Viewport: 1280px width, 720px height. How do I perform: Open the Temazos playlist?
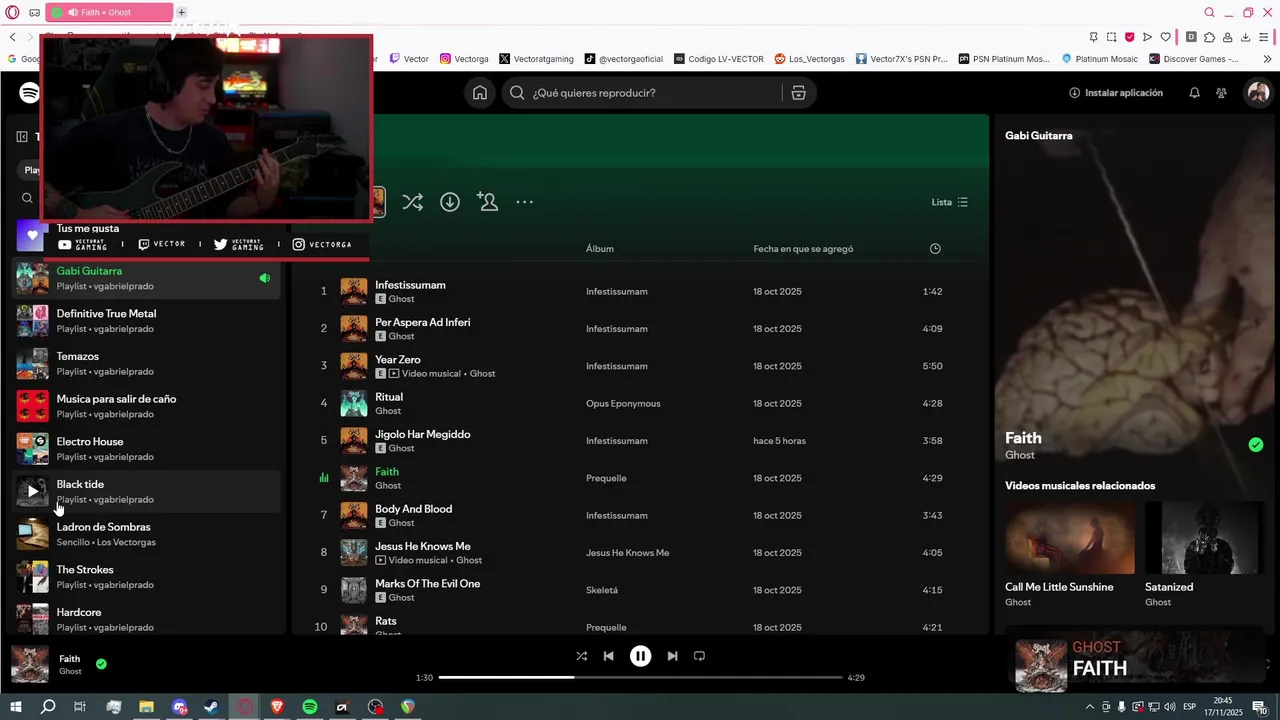[x=147, y=364]
